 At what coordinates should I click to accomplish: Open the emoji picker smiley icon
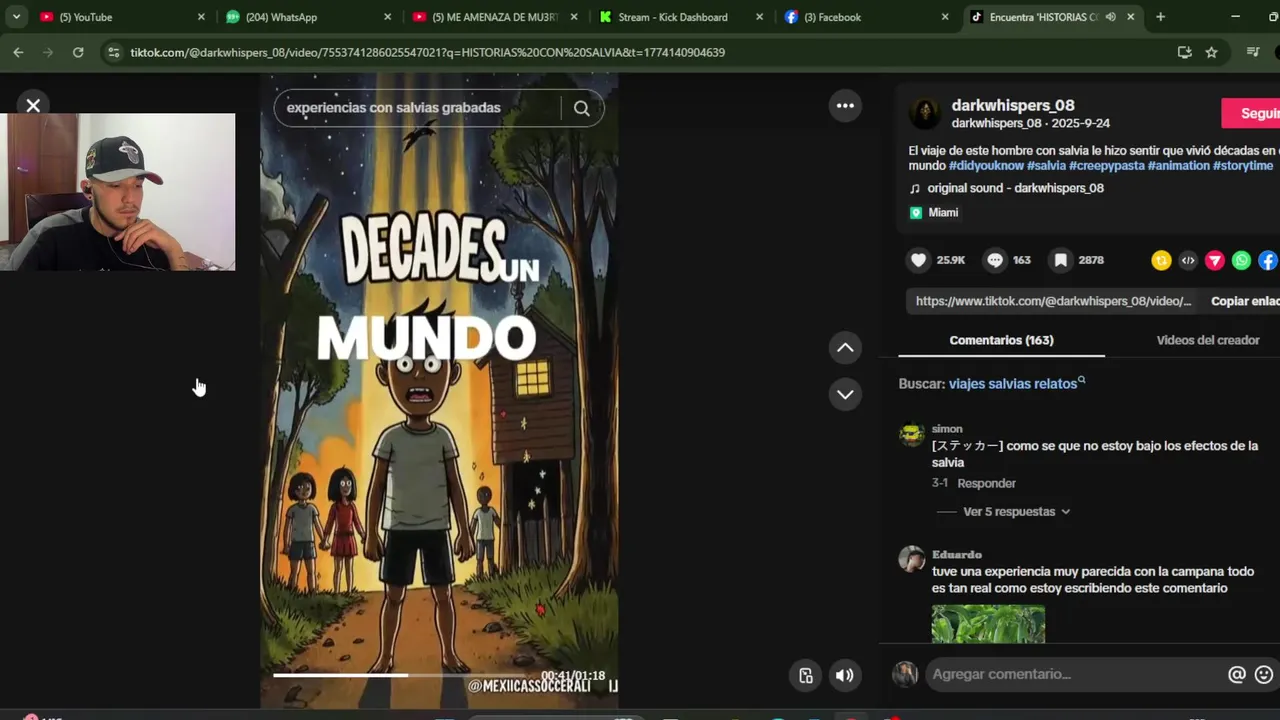[1264, 674]
